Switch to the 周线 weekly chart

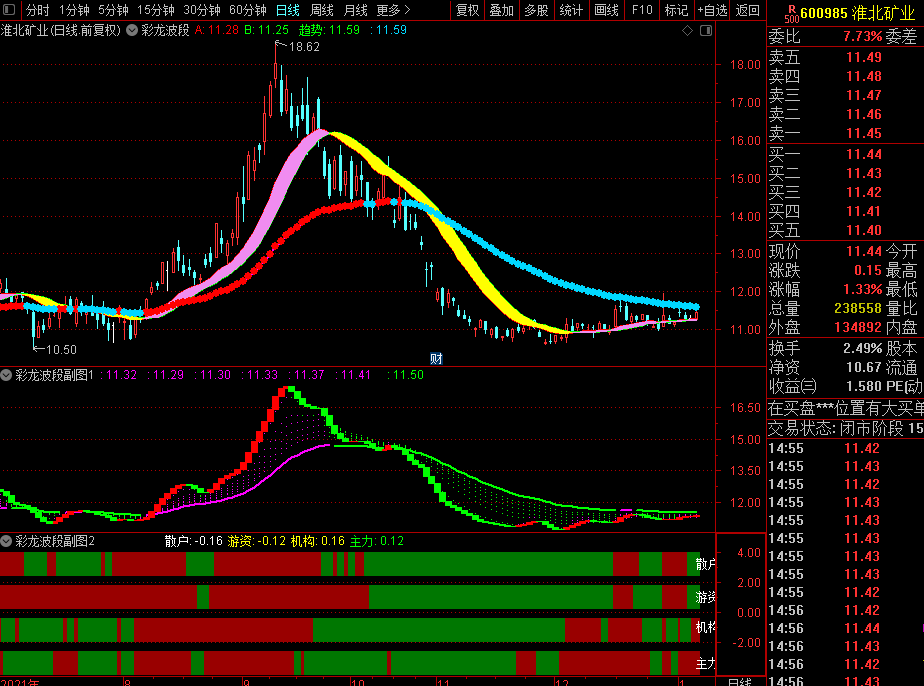click(321, 10)
